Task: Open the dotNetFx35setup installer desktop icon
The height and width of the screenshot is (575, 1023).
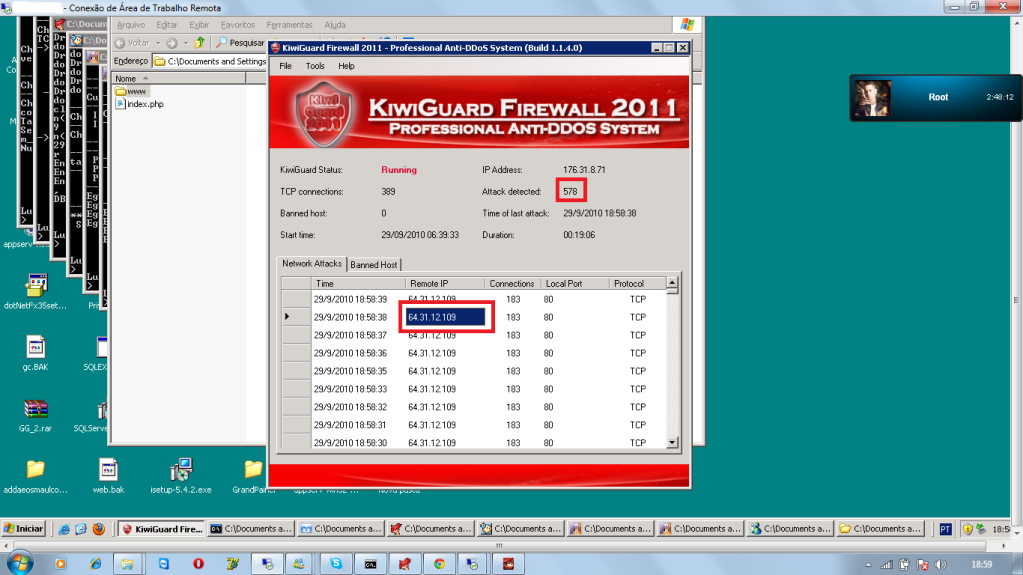Action: [36, 287]
